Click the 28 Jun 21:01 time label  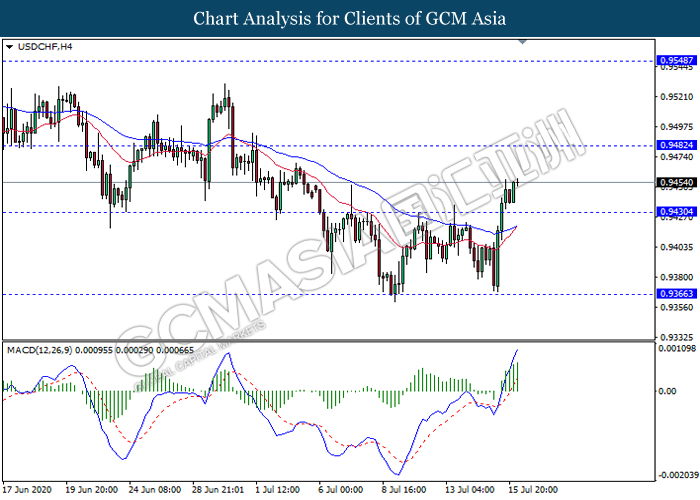click(218, 490)
